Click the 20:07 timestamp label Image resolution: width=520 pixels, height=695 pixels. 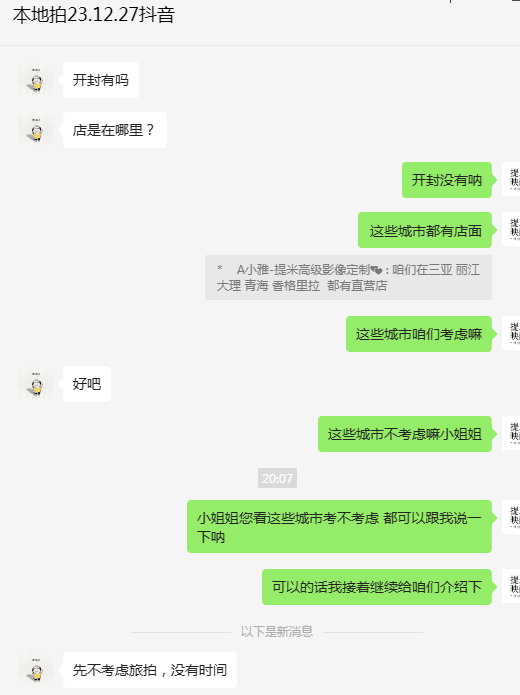point(277,478)
